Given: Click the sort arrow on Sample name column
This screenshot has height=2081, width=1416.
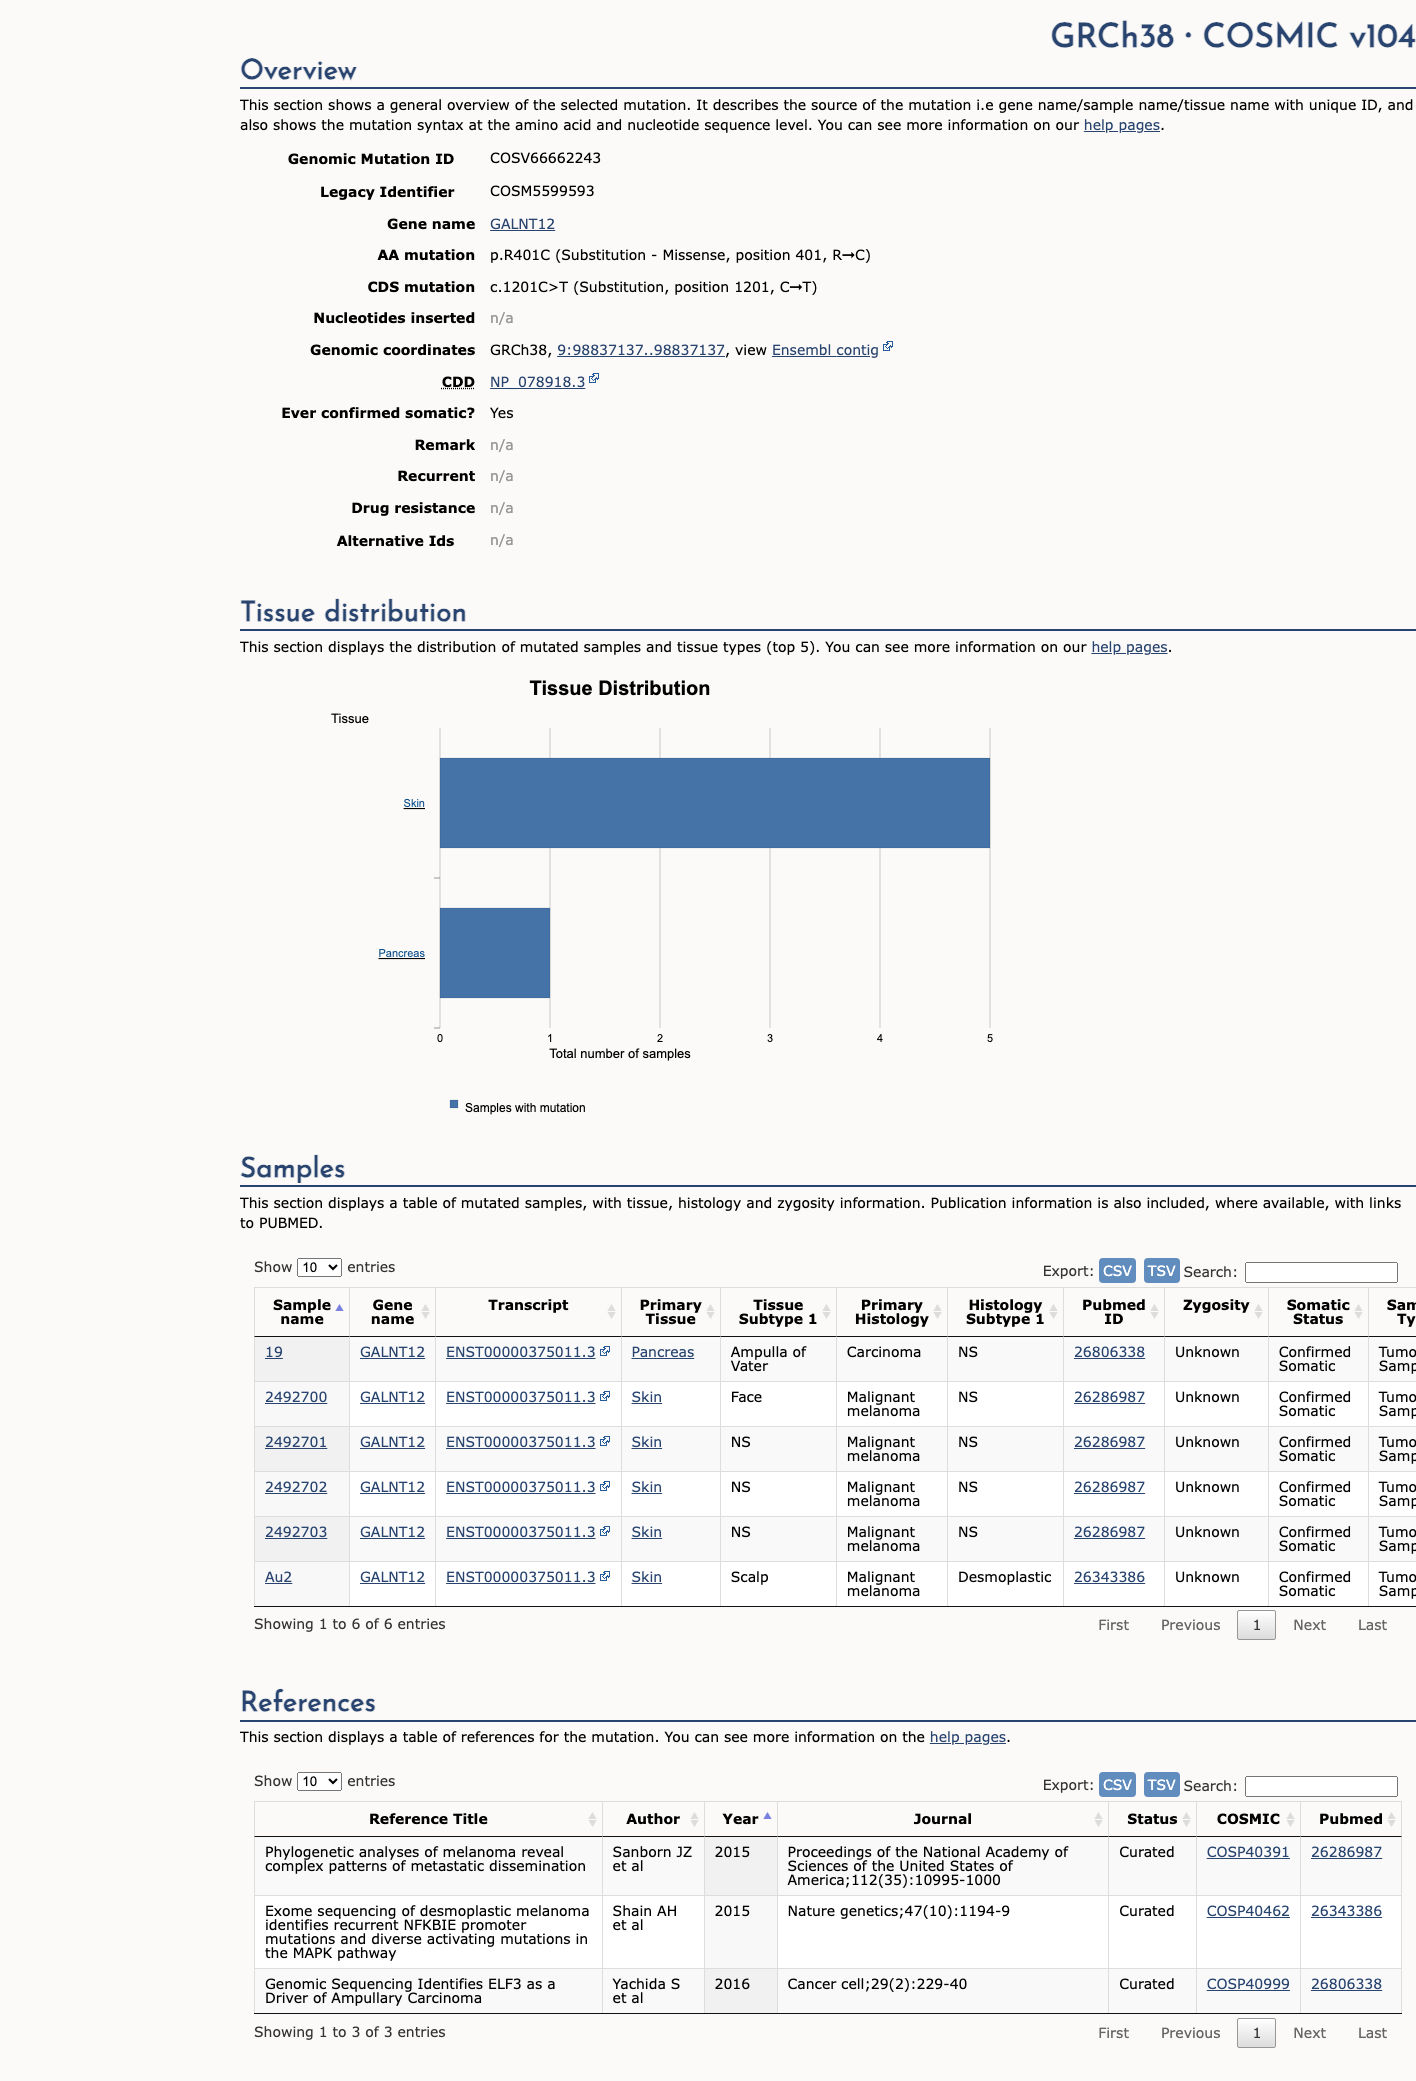Looking at the screenshot, I should tap(339, 1308).
